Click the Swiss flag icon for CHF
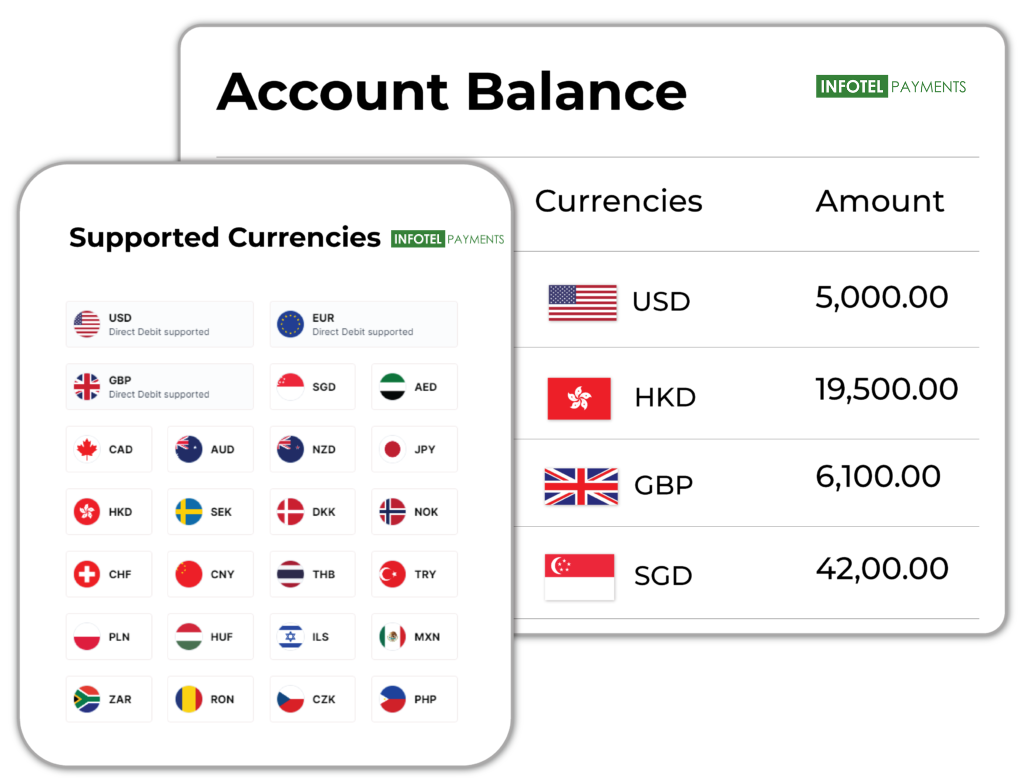1024x784 pixels. (87, 574)
